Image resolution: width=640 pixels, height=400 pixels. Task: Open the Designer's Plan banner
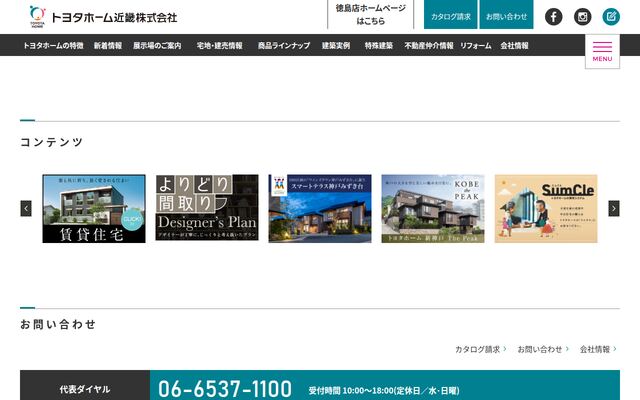point(207,208)
